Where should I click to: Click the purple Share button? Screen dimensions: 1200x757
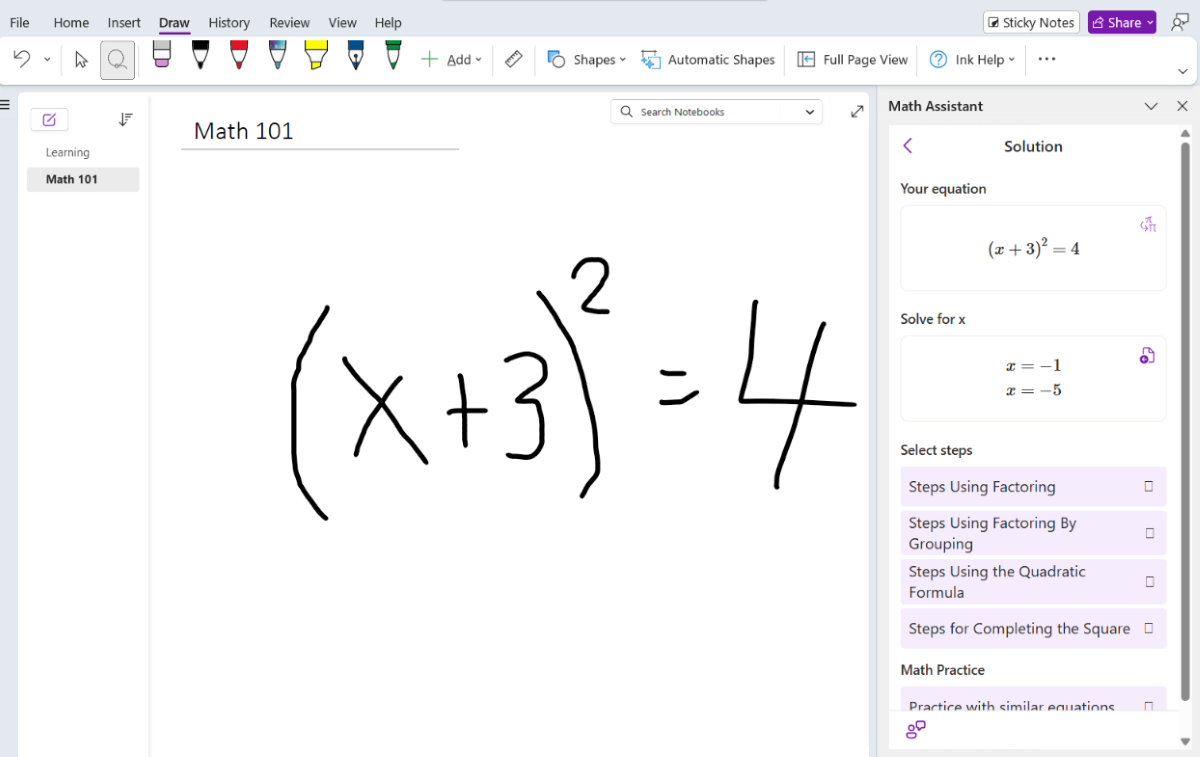click(1122, 22)
